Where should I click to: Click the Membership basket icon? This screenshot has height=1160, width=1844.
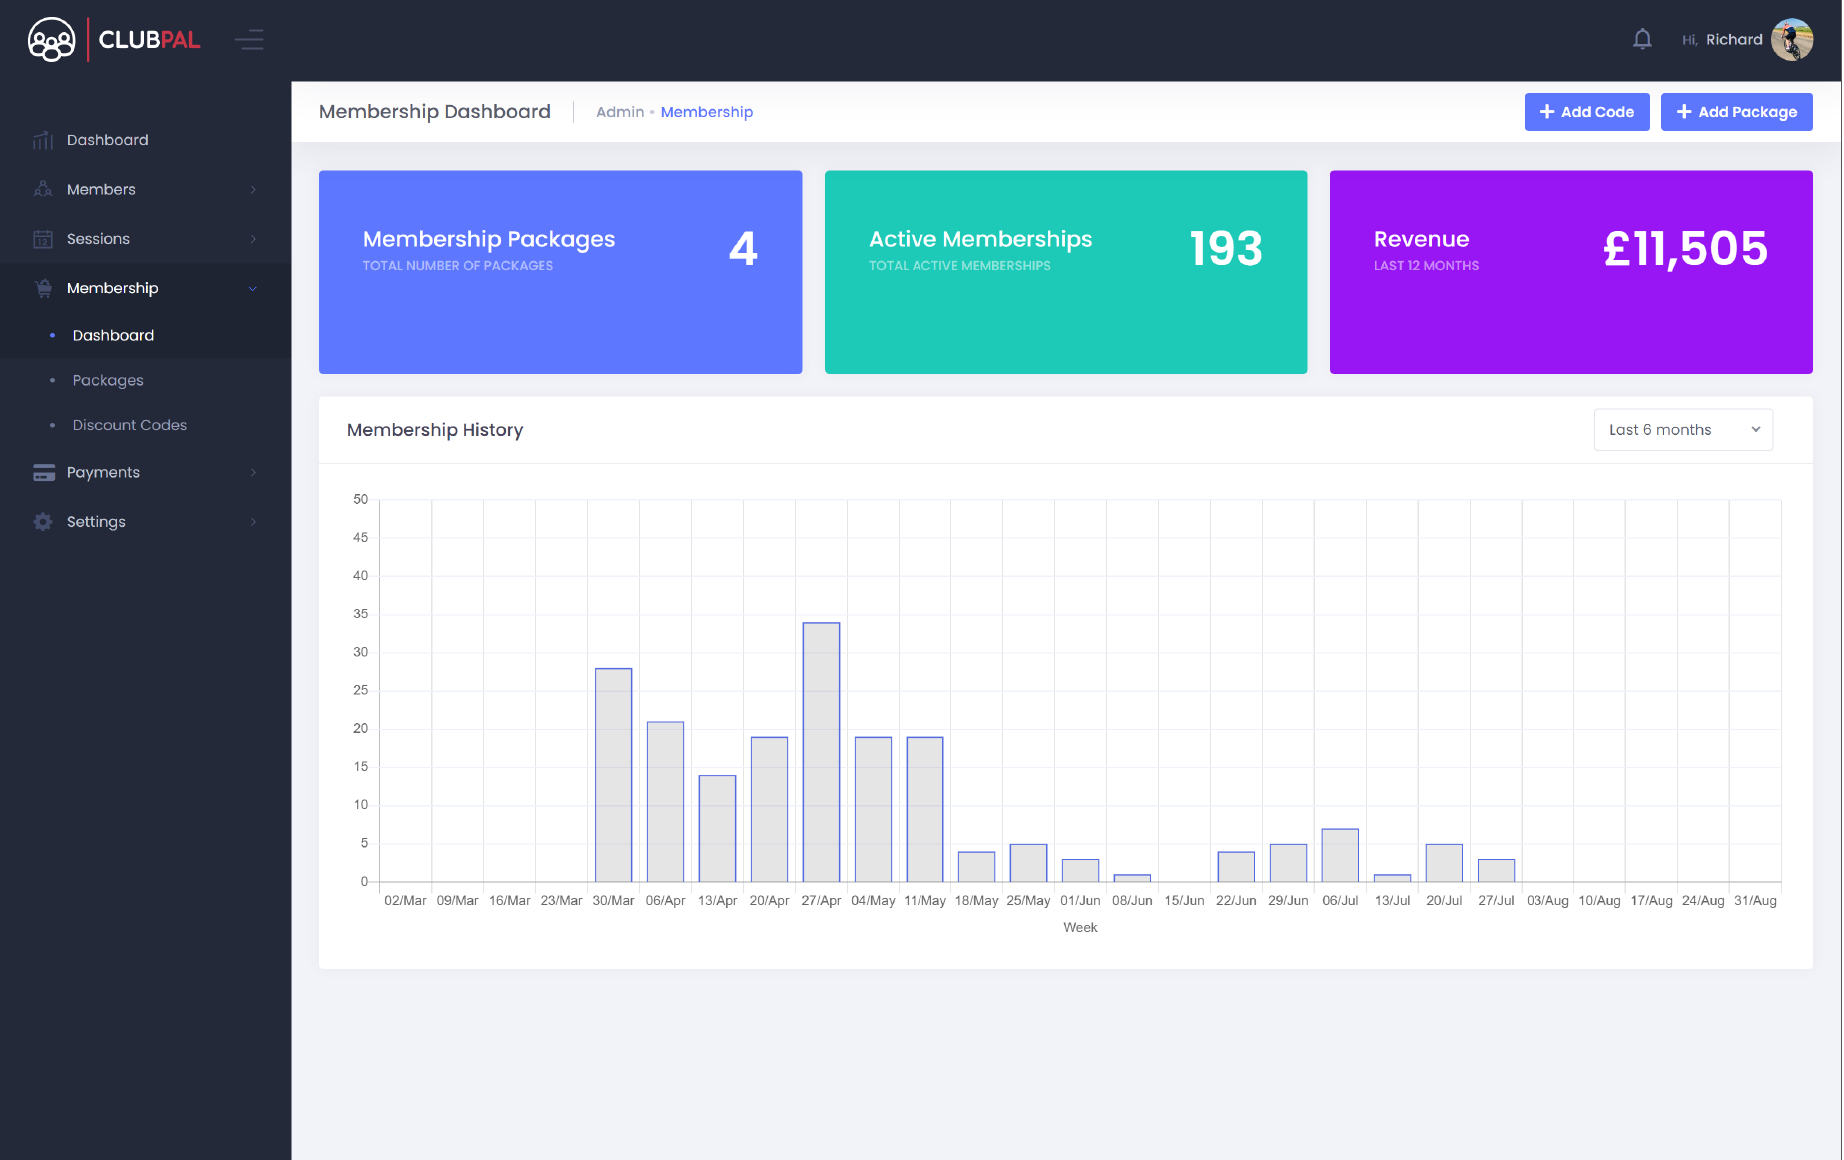click(x=43, y=288)
